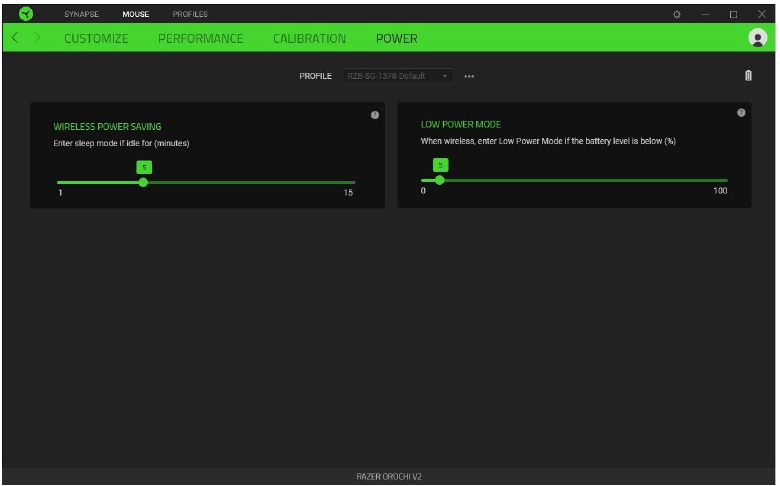Open the Performance tab

[x=200, y=38]
